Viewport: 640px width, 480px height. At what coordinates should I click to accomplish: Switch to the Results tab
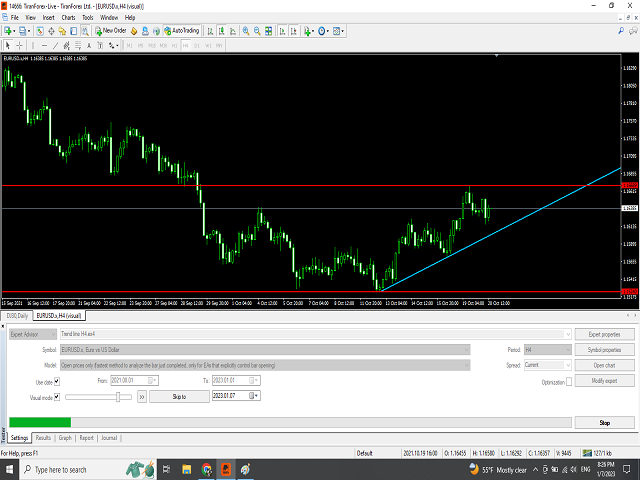pos(43,437)
